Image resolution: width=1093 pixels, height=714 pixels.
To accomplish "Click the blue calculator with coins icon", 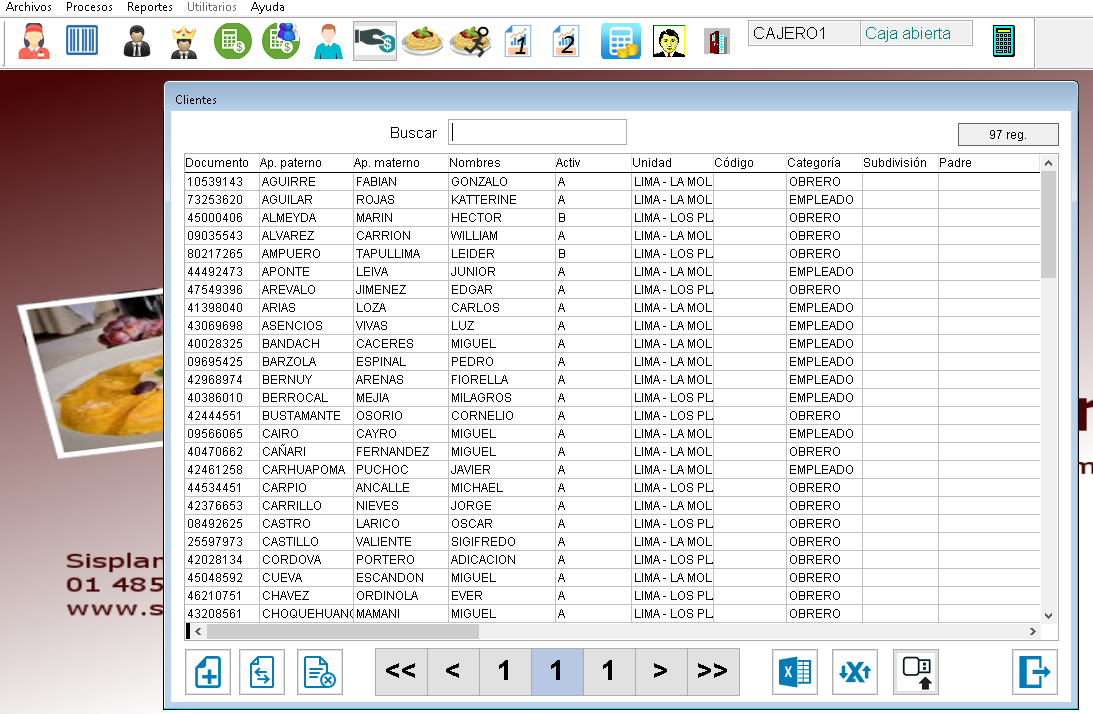I will pyautogui.click(x=620, y=41).
